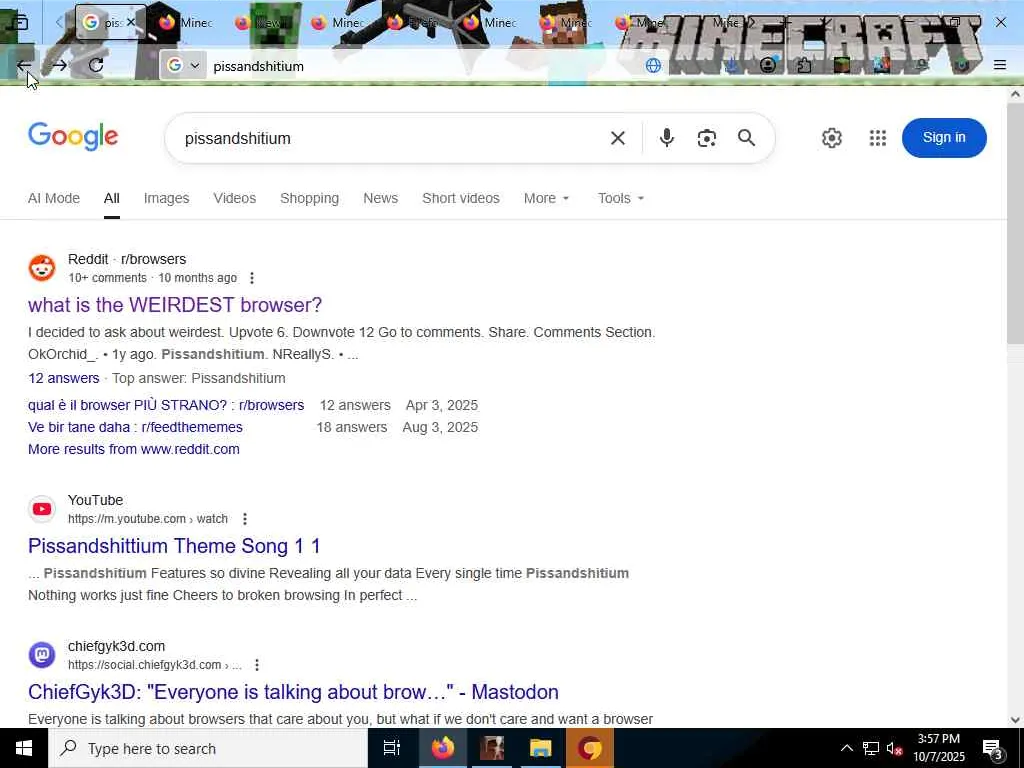Viewport: 1024px width, 768px height.
Task: Open the account profile toolbar icon
Action: point(768,65)
